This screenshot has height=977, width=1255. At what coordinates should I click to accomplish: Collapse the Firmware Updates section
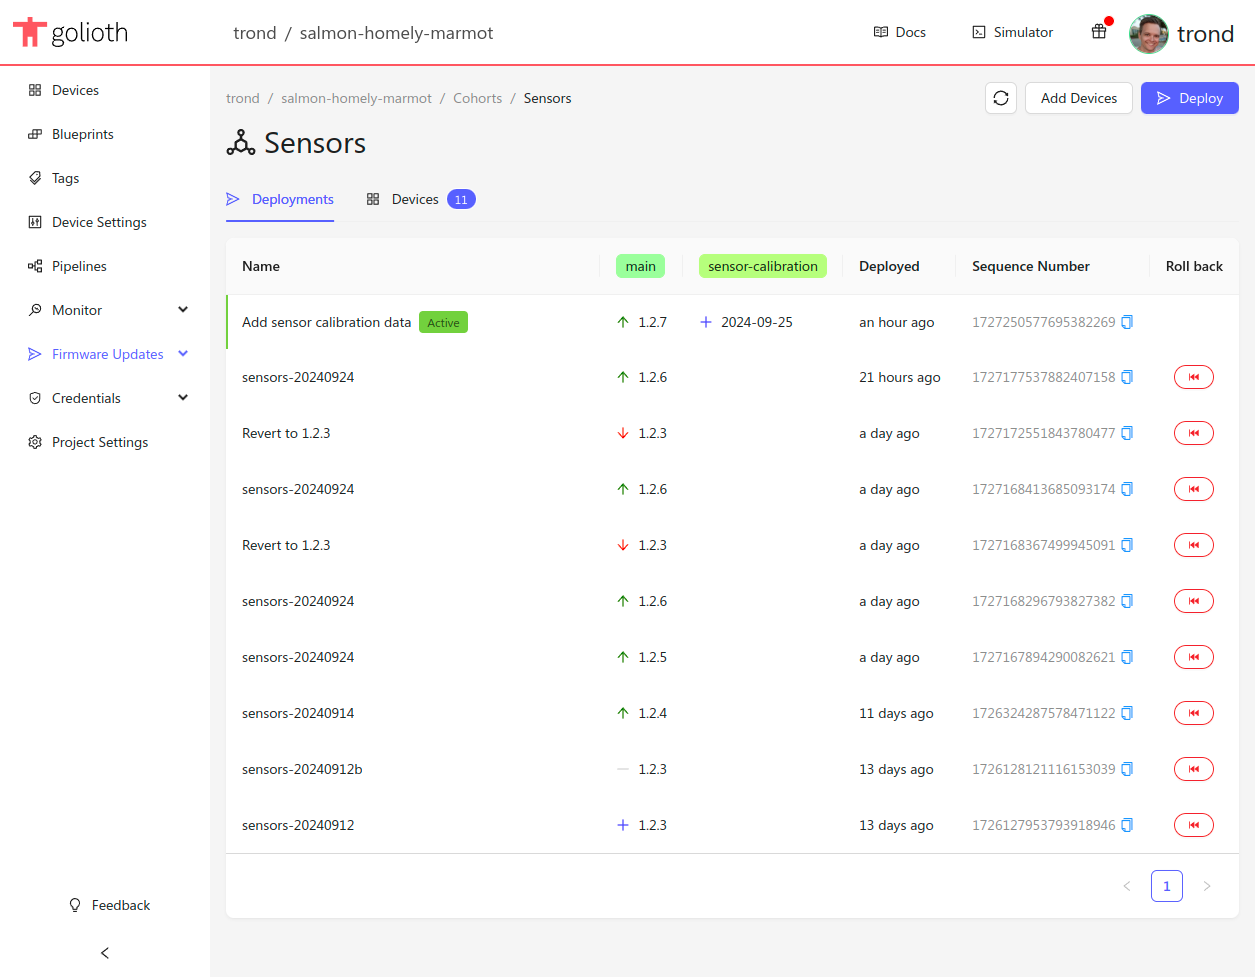108,354
